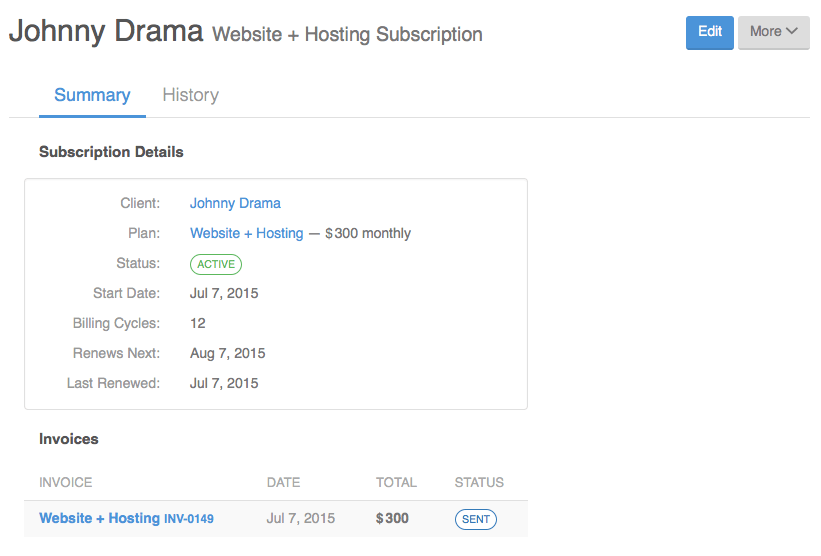Open the Website + Hosting plan link
Image resolution: width=821 pixels, height=556 pixels.
coord(247,233)
